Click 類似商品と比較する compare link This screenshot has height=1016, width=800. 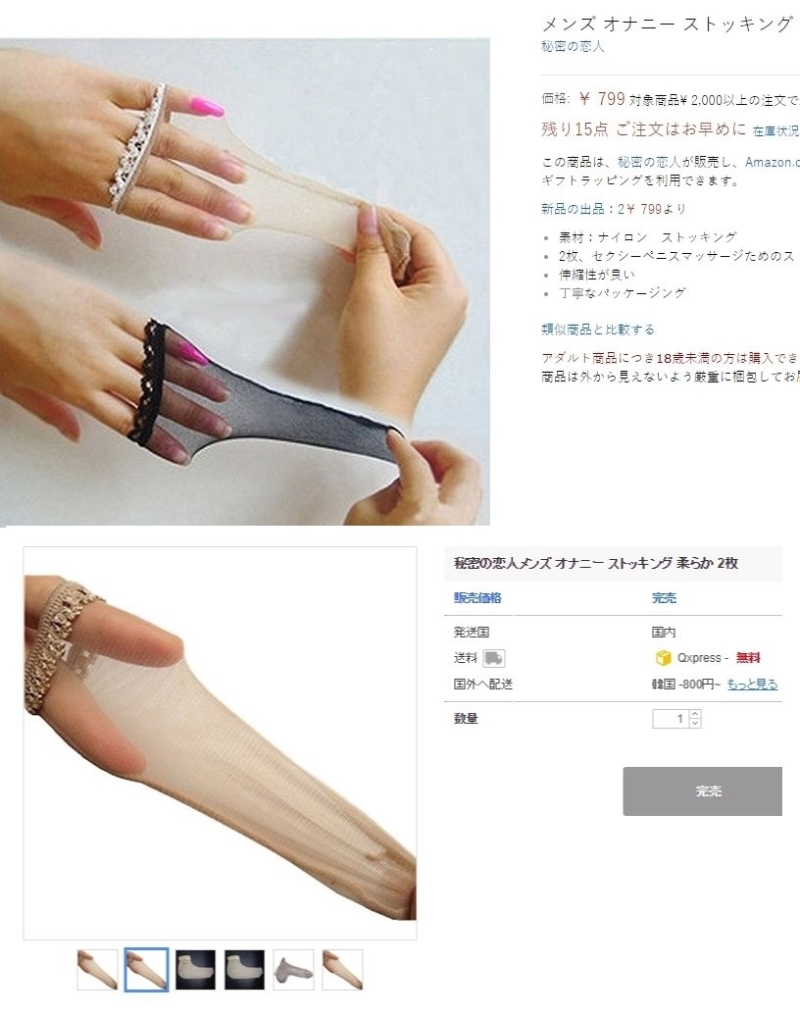coord(597,329)
